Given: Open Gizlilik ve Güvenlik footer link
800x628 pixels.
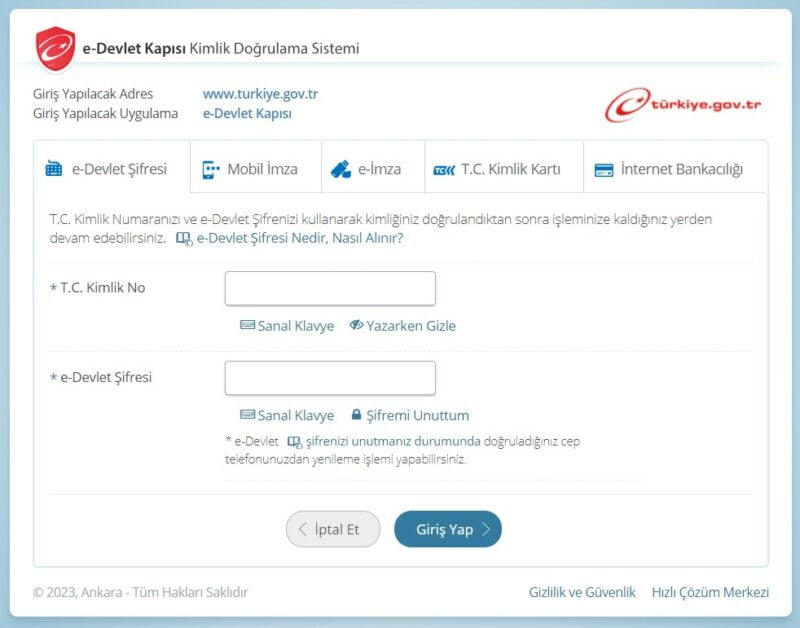Looking at the screenshot, I should coord(582,592).
